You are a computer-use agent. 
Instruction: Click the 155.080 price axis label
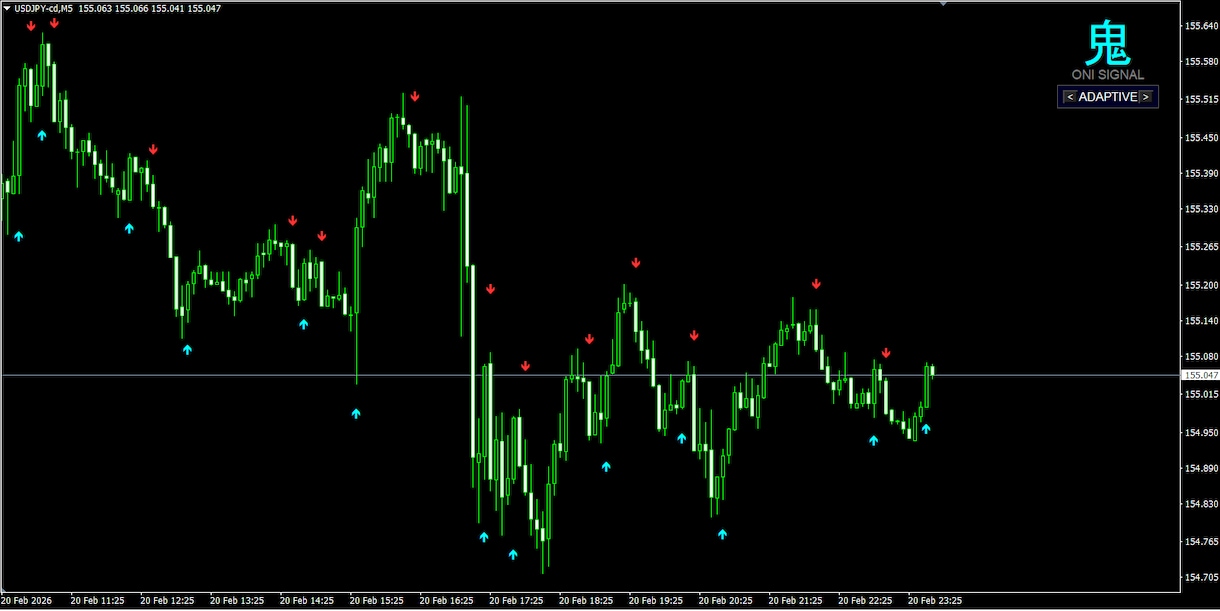pos(1200,357)
